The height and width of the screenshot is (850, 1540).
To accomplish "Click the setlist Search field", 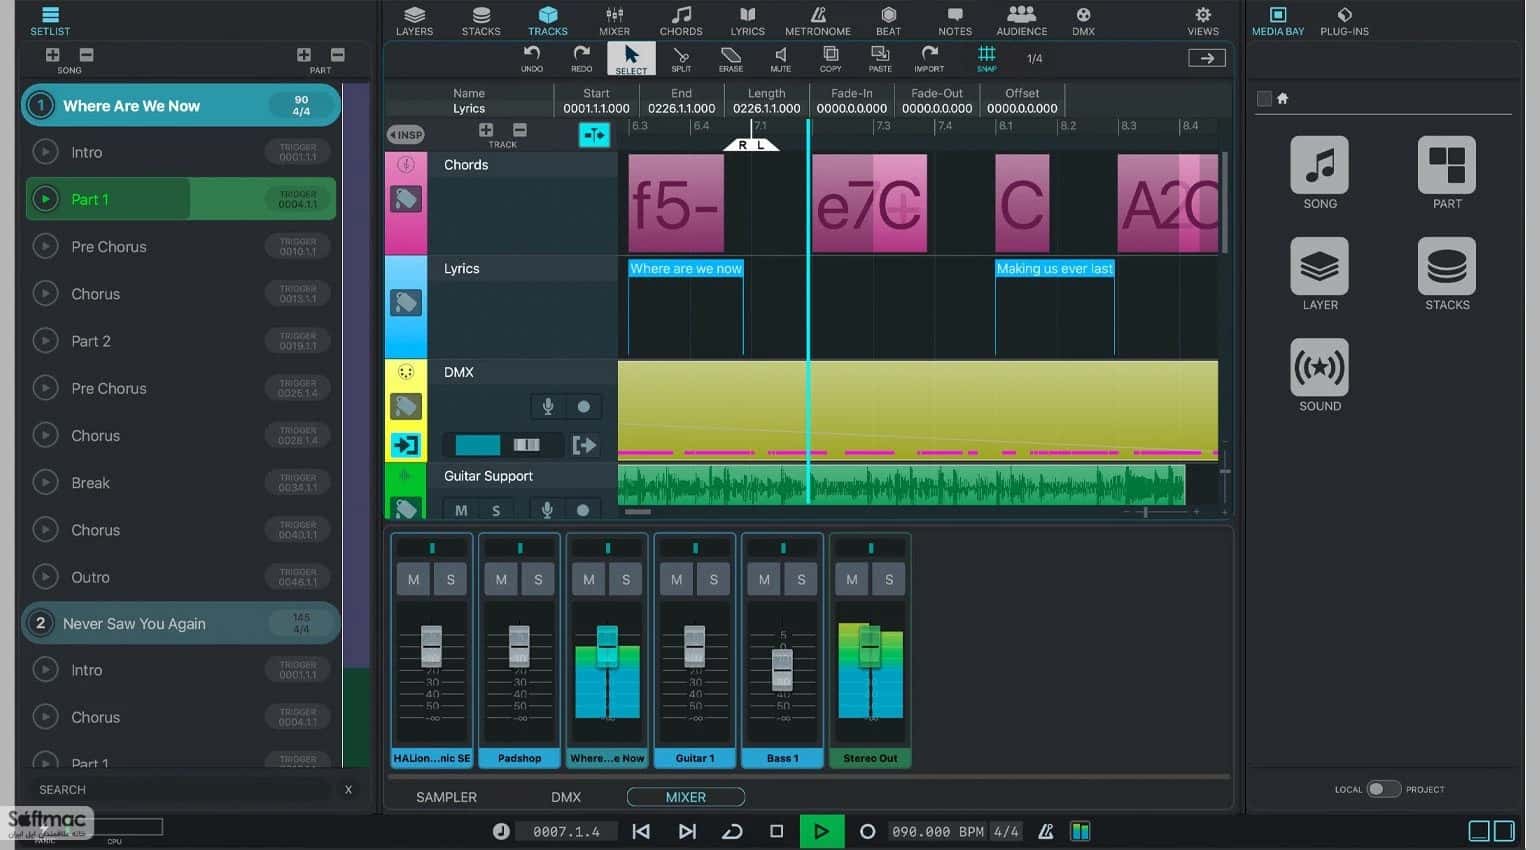I will pyautogui.click(x=182, y=790).
